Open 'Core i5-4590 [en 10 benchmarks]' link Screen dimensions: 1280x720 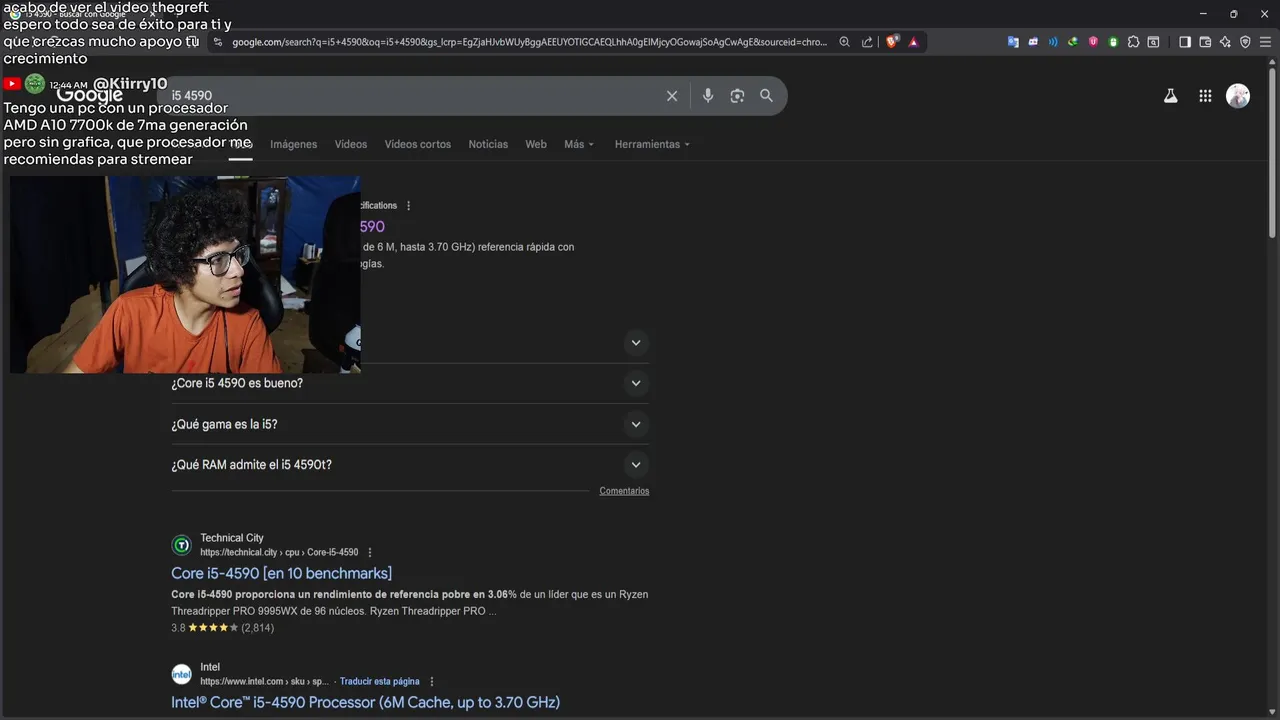tap(281, 573)
